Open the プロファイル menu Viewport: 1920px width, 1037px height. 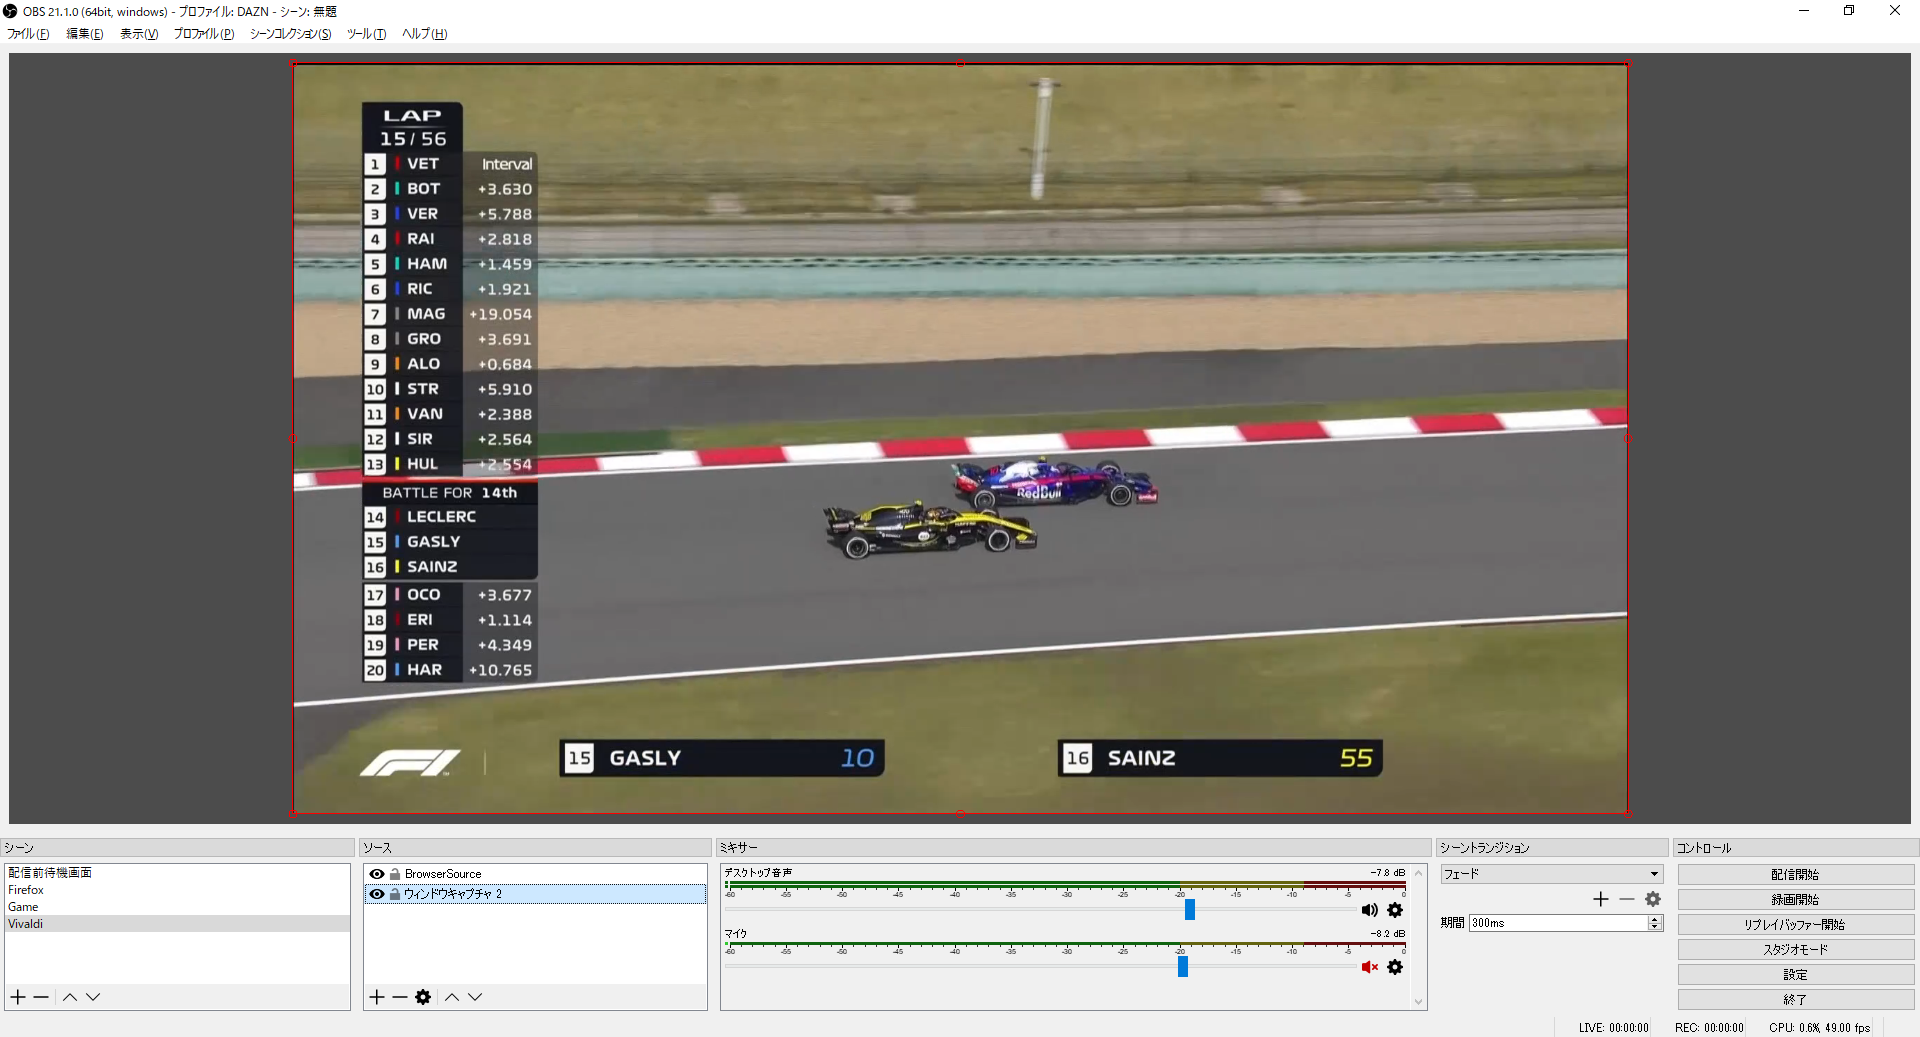click(x=204, y=34)
